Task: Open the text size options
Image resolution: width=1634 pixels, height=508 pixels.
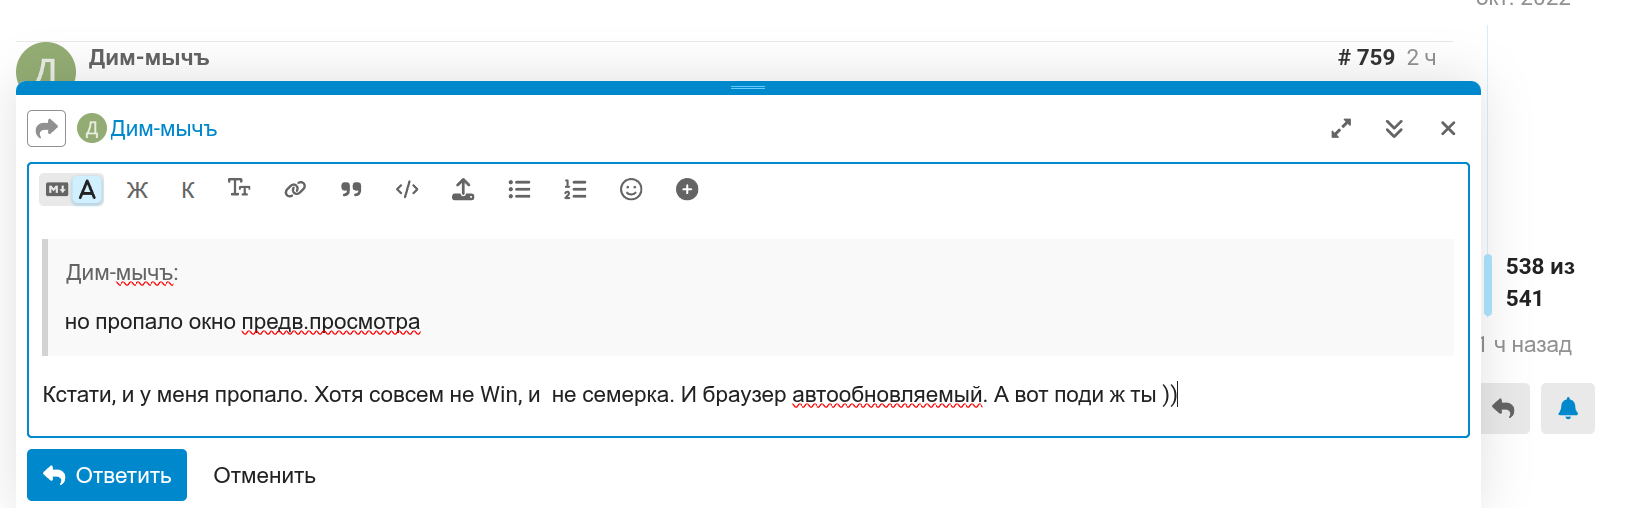Action: (x=239, y=189)
